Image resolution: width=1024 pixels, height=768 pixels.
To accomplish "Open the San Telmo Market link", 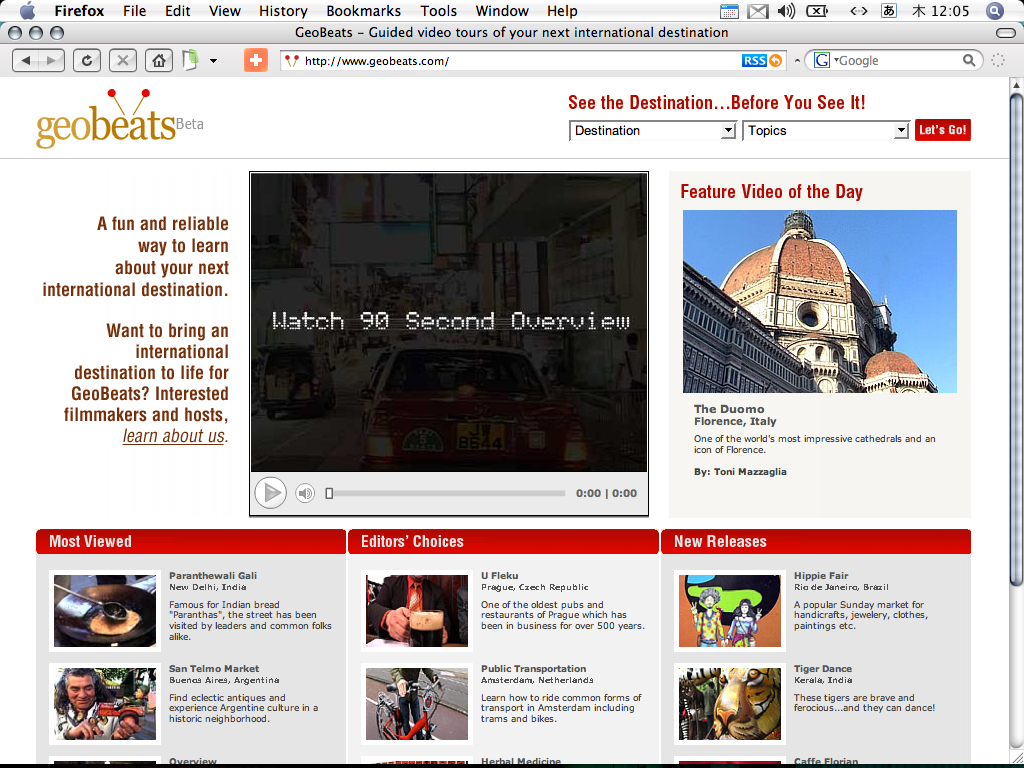I will click(214, 669).
